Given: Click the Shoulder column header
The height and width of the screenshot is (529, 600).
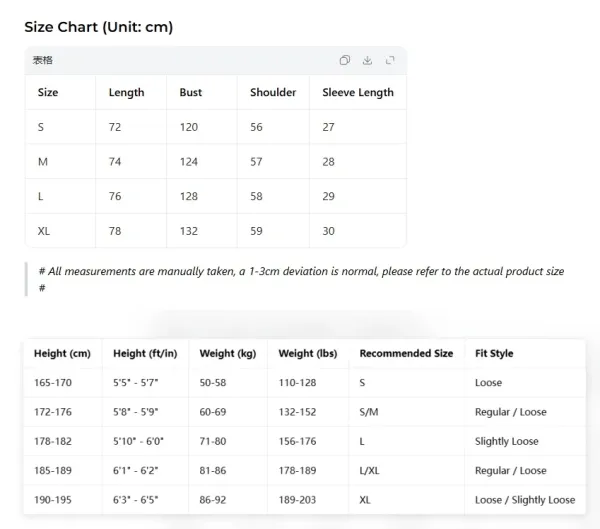Looking at the screenshot, I should point(273,92).
